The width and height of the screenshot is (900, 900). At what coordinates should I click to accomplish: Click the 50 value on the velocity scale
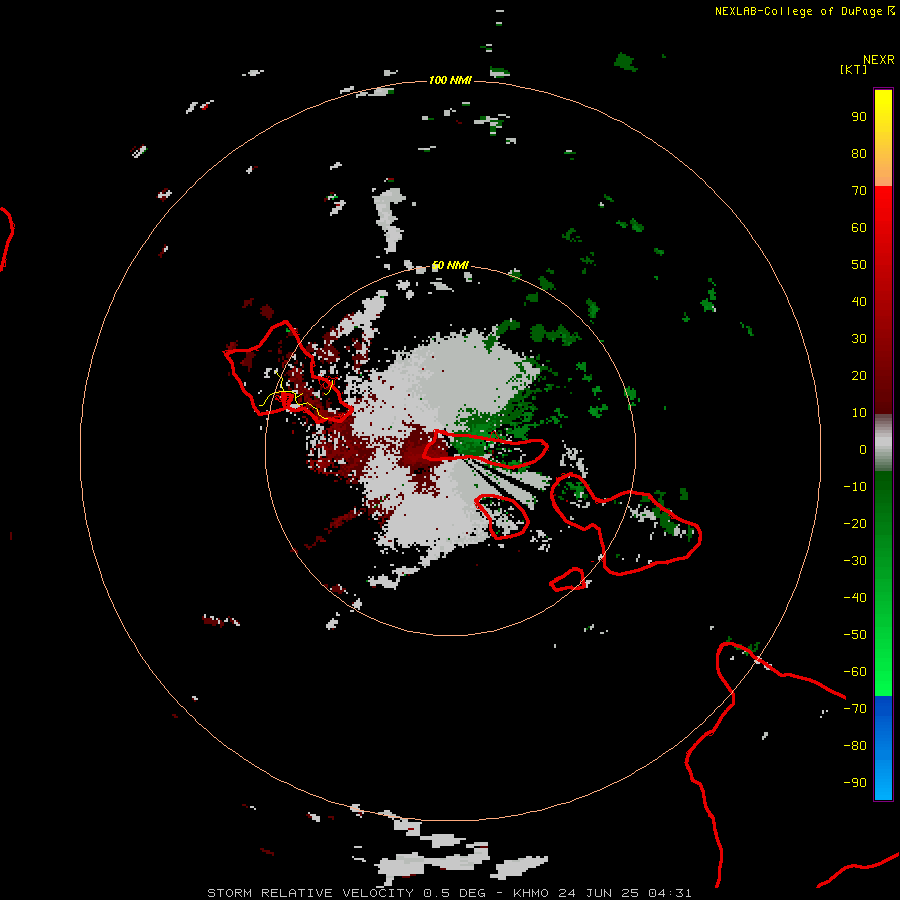[859, 265]
